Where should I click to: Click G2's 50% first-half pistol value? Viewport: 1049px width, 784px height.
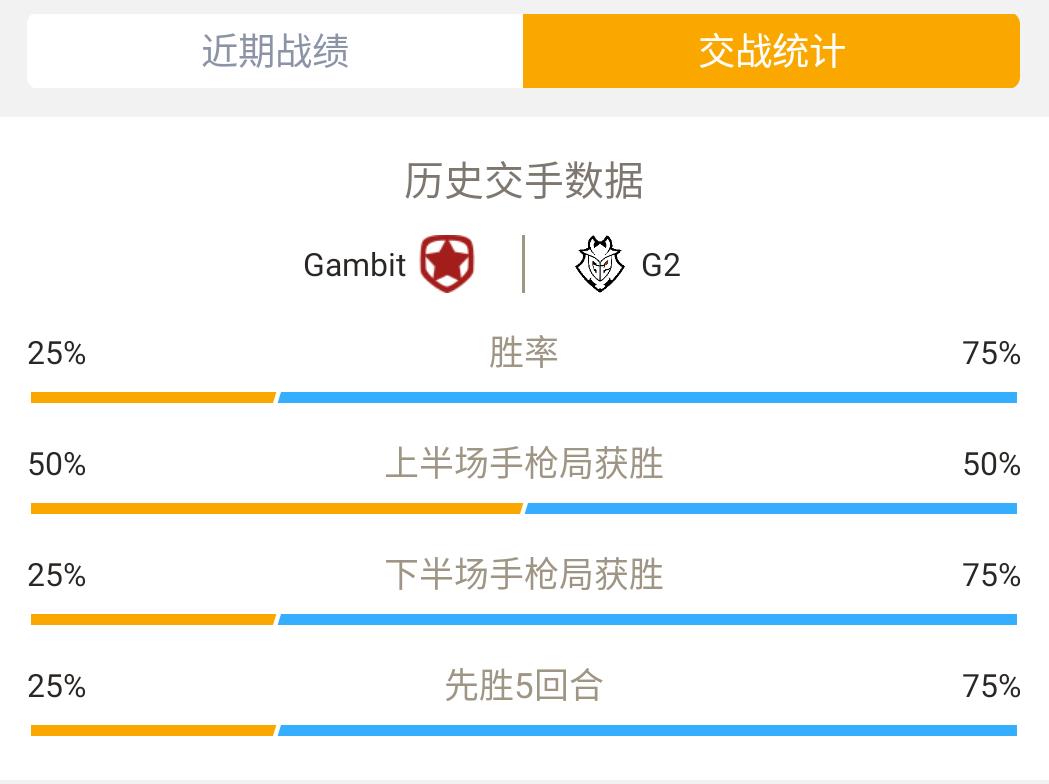pyautogui.click(x=991, y=464)
